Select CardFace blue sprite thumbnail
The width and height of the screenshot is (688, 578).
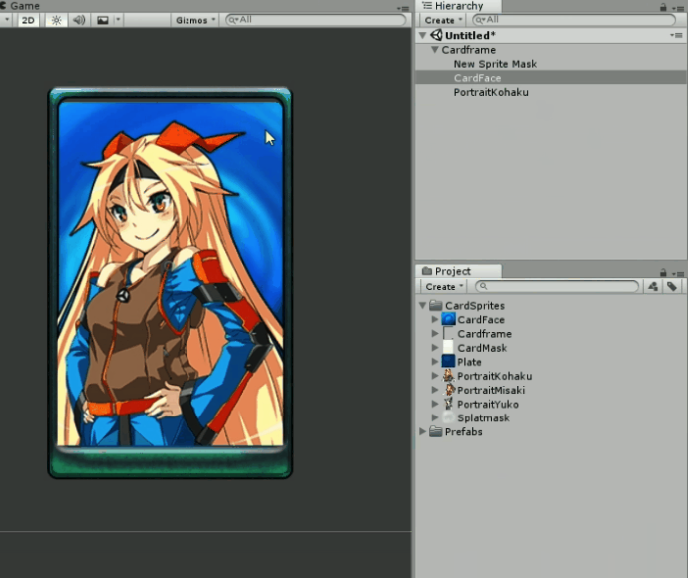(x=448, y=319)
